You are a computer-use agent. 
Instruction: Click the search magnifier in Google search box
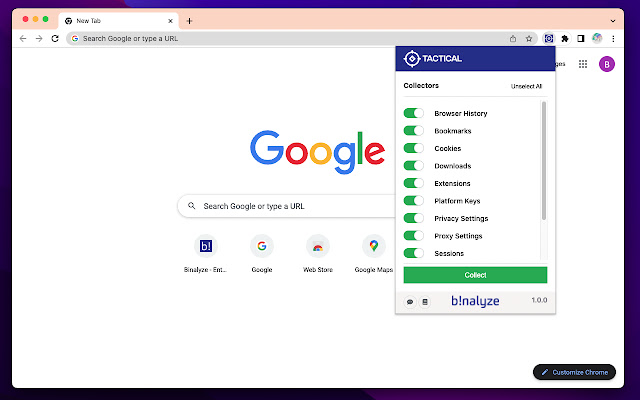point(191,206)
